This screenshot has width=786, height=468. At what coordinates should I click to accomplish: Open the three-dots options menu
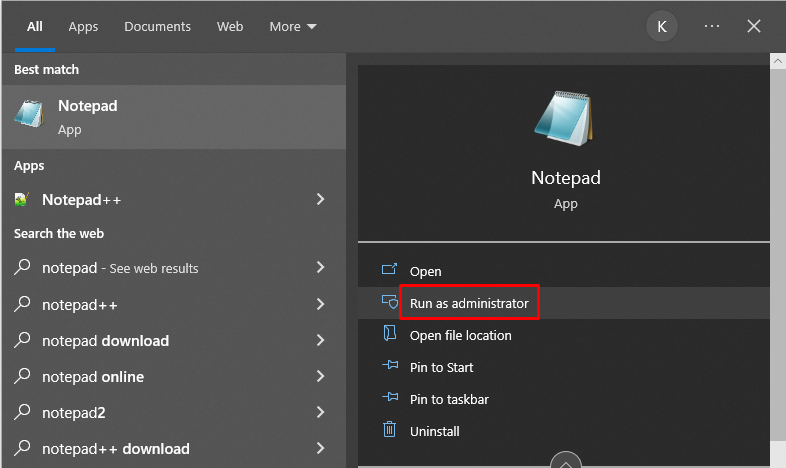click(x=712, y=26)
